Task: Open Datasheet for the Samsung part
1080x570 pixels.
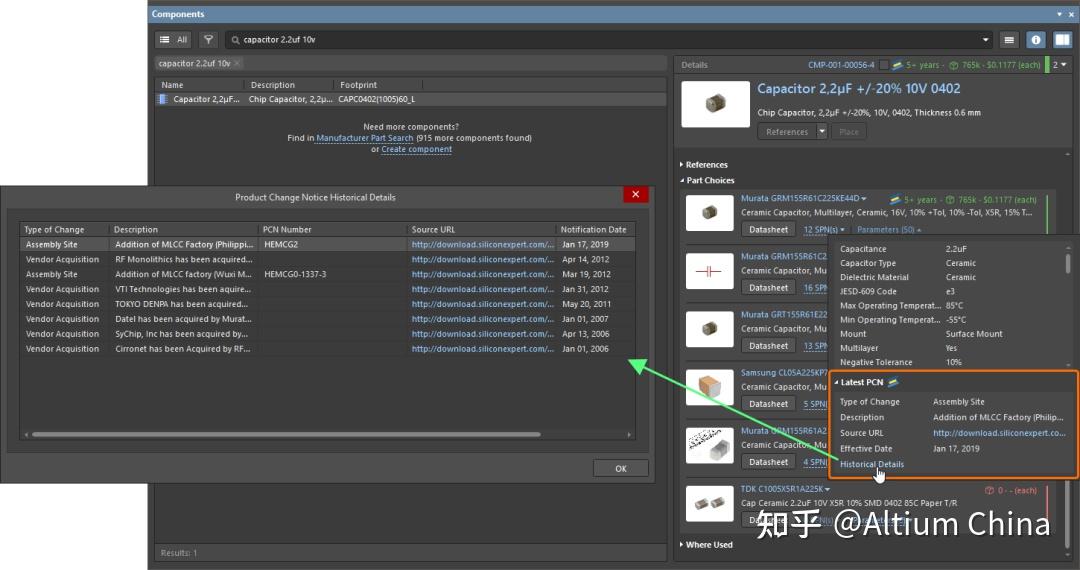Action: point(768,404)
